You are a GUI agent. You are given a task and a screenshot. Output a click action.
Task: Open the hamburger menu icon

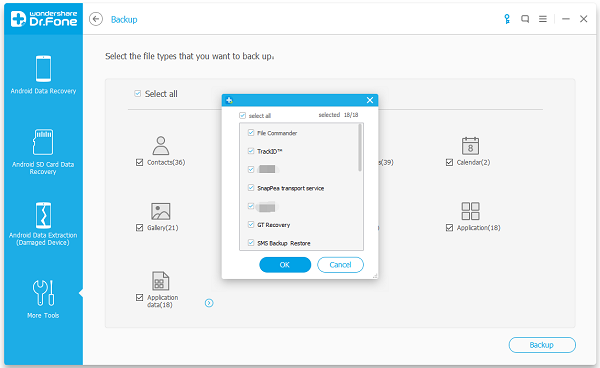click(x=543, y=19)
